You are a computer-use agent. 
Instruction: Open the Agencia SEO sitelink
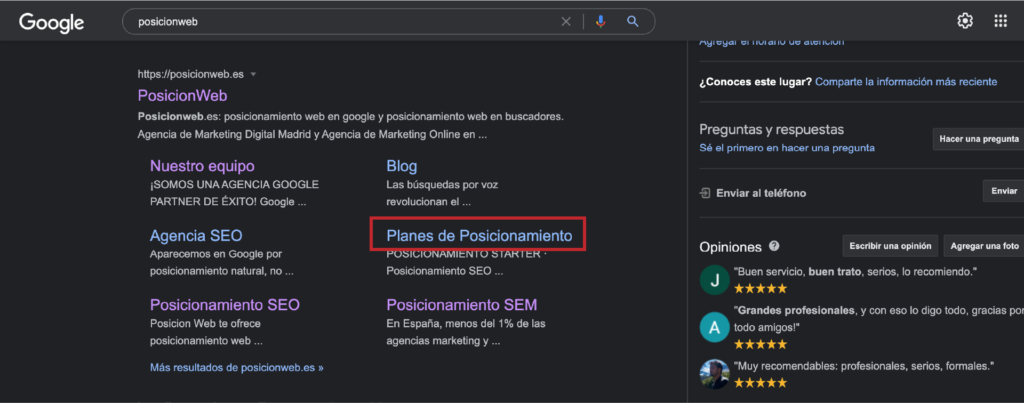[196, 236]
